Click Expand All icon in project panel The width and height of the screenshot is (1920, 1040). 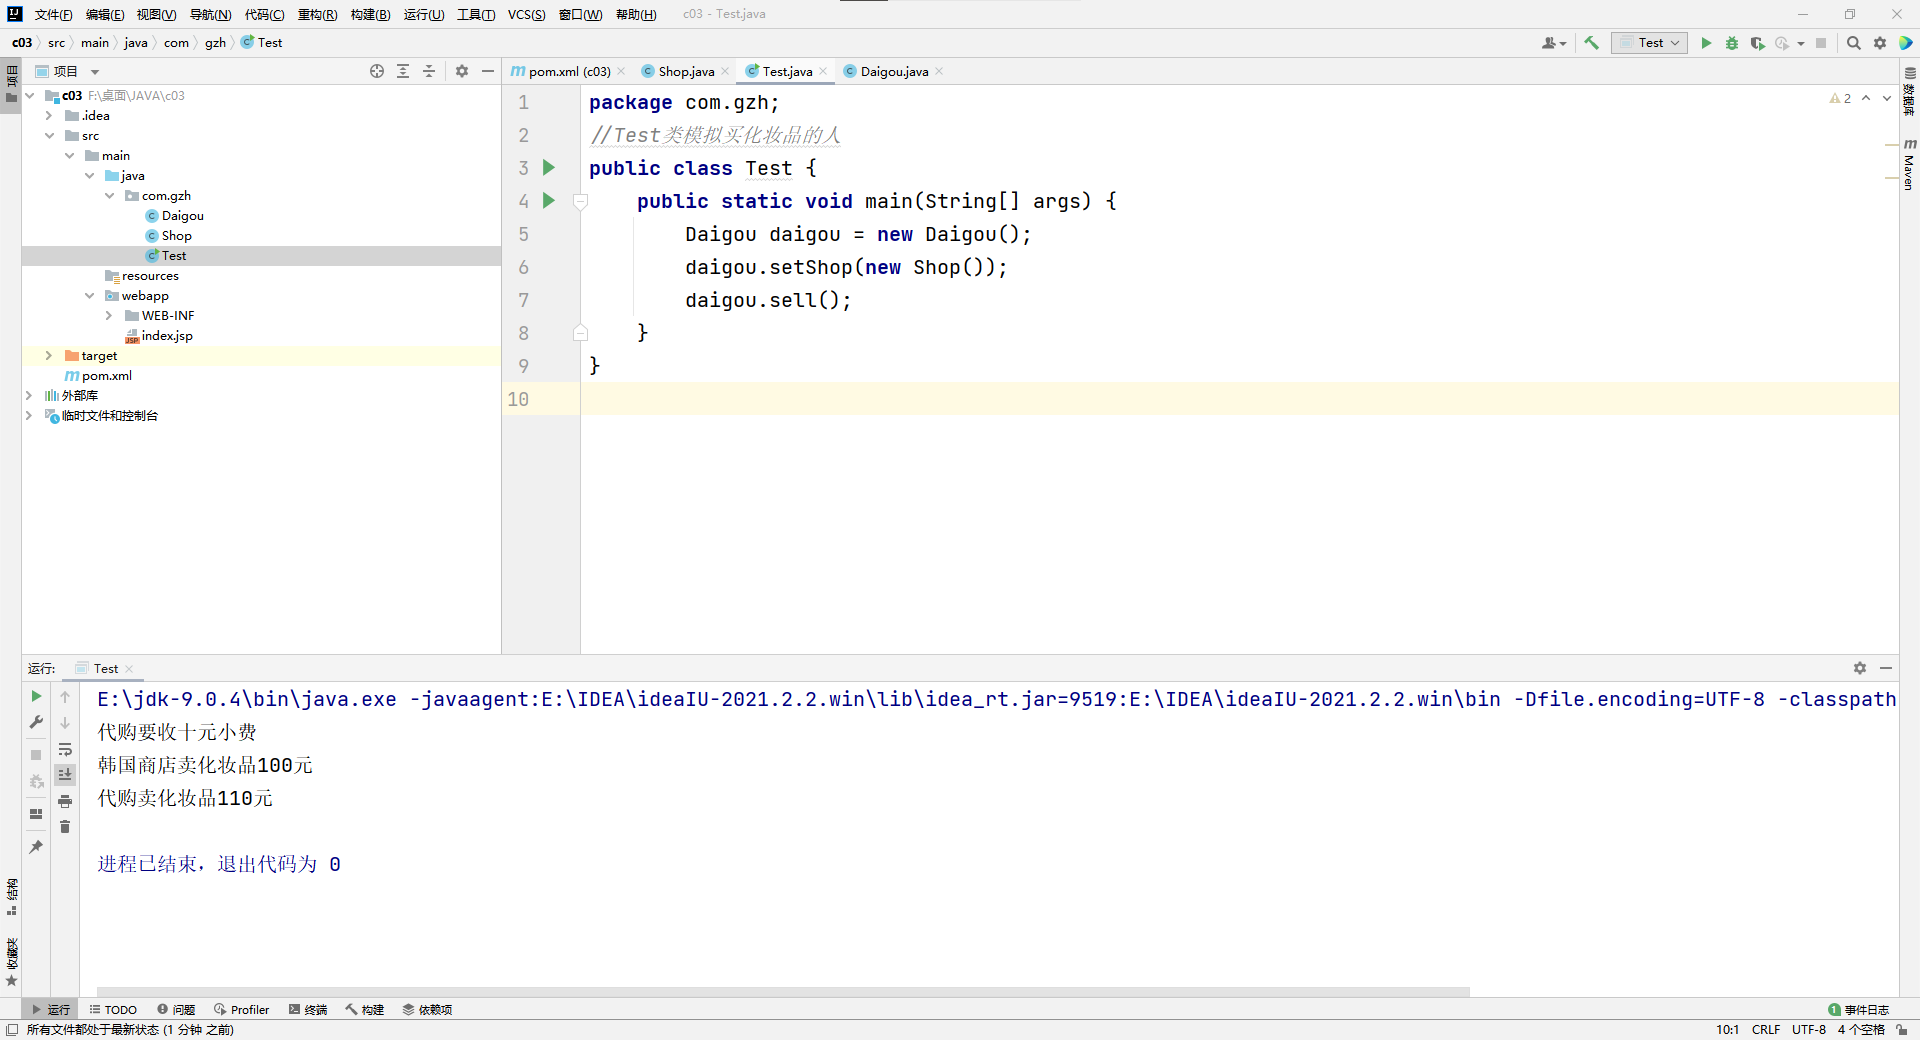pos(403,71)
